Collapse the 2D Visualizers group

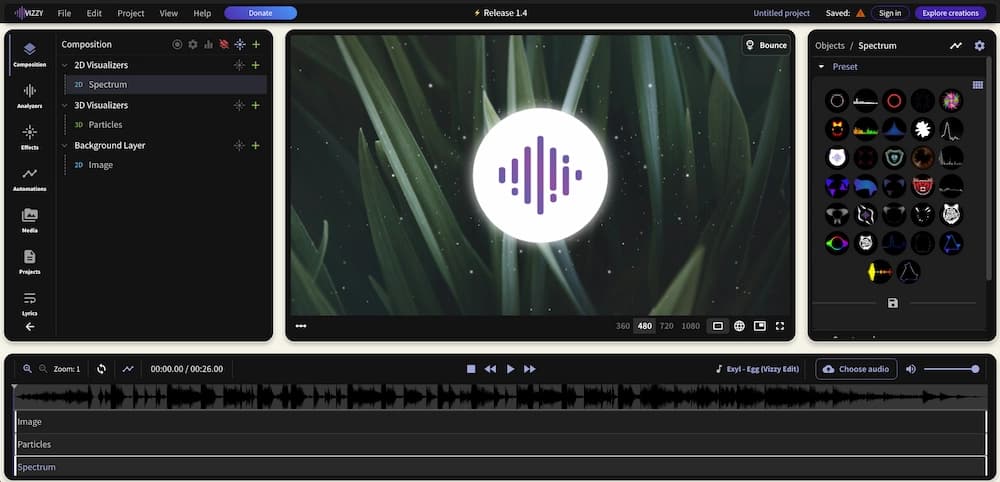[64, 66]
